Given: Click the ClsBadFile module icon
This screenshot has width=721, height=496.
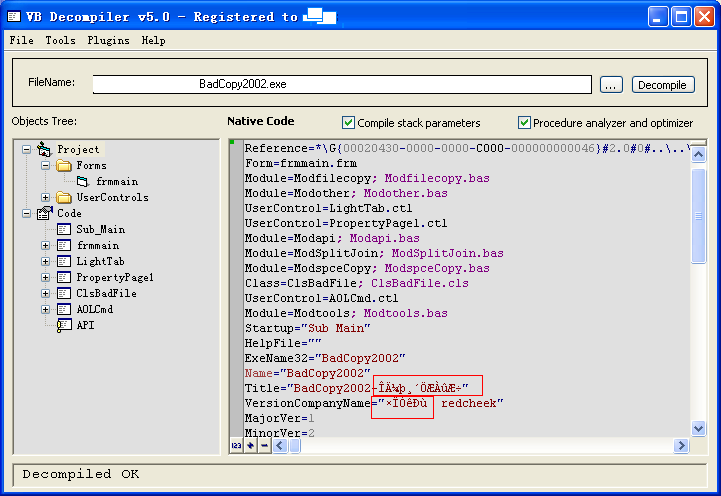Looking at the screenshot, I should [64, 293].
